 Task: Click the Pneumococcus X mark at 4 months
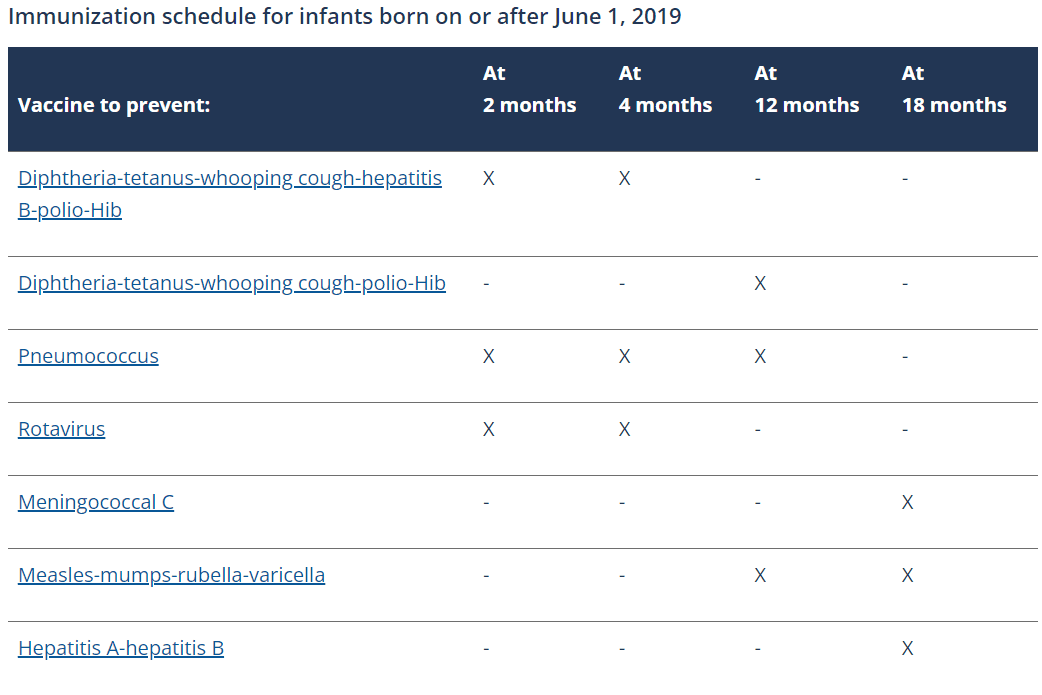click(x=624, y=356)
